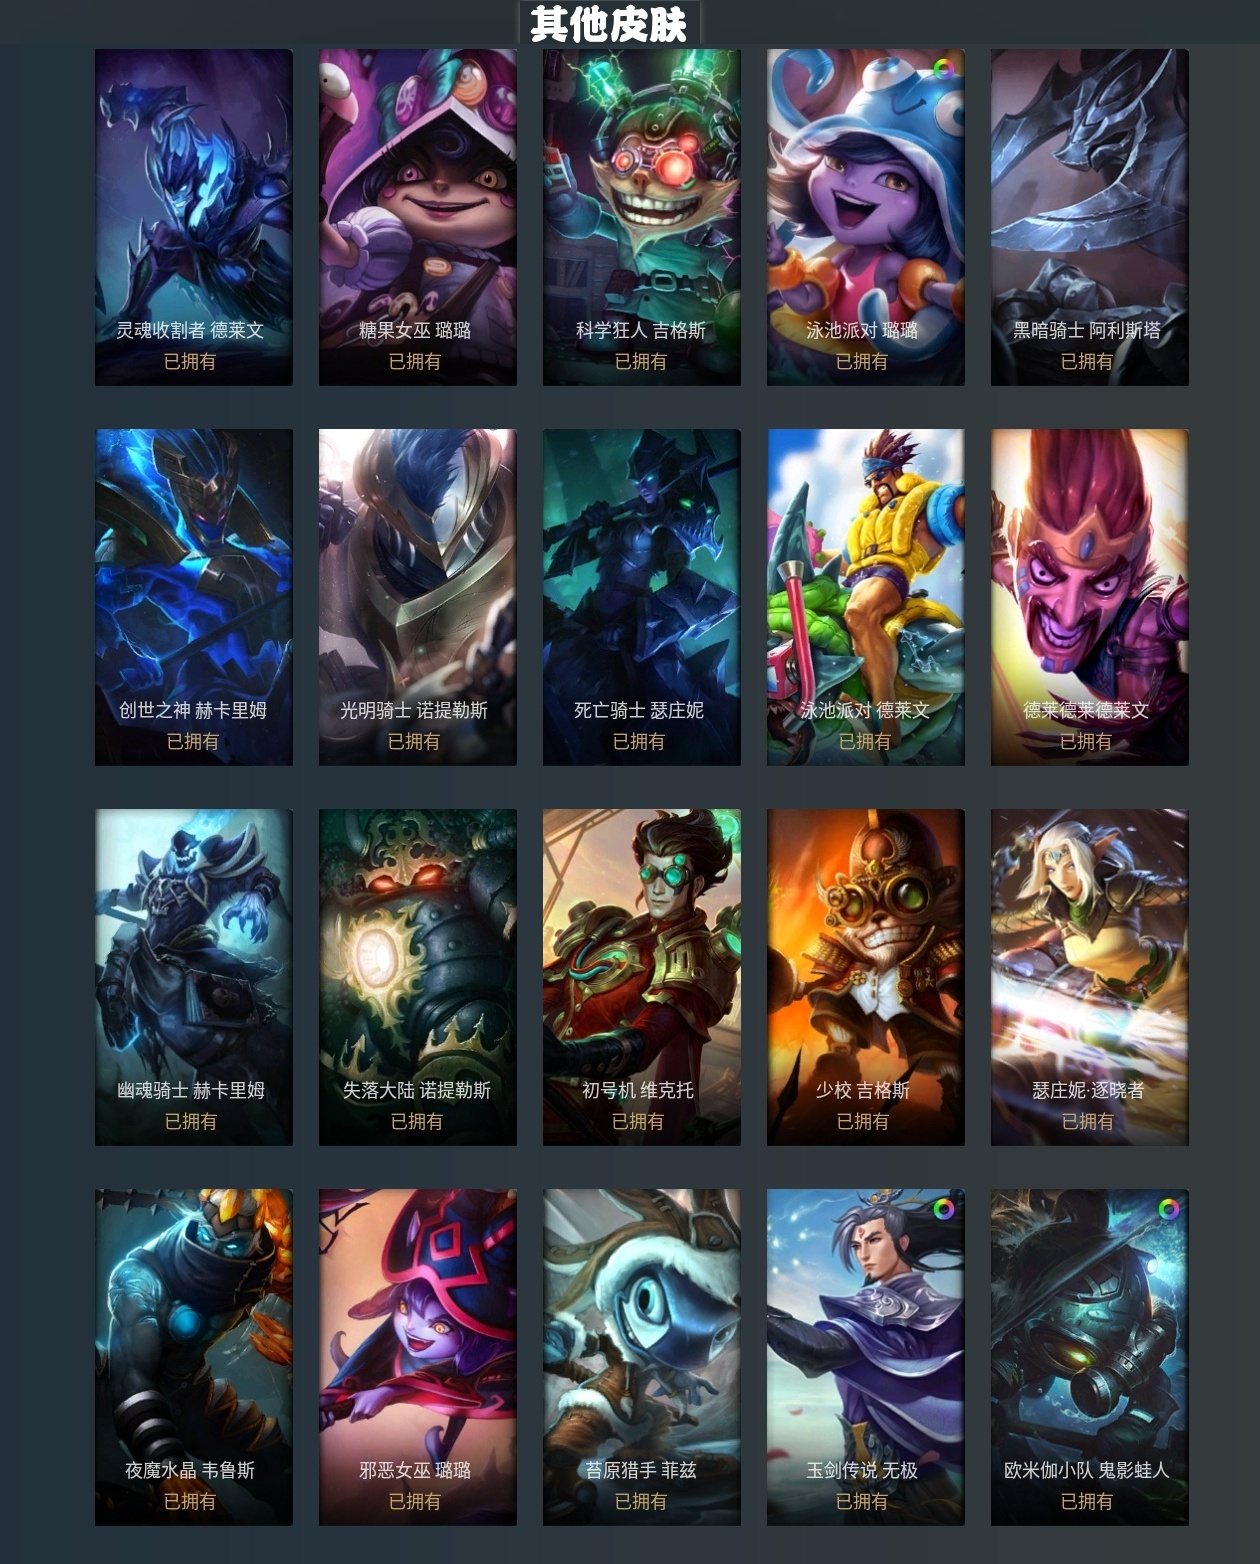Open the 灵魂收割者 德莱文 skin card

tap(194, 217)
